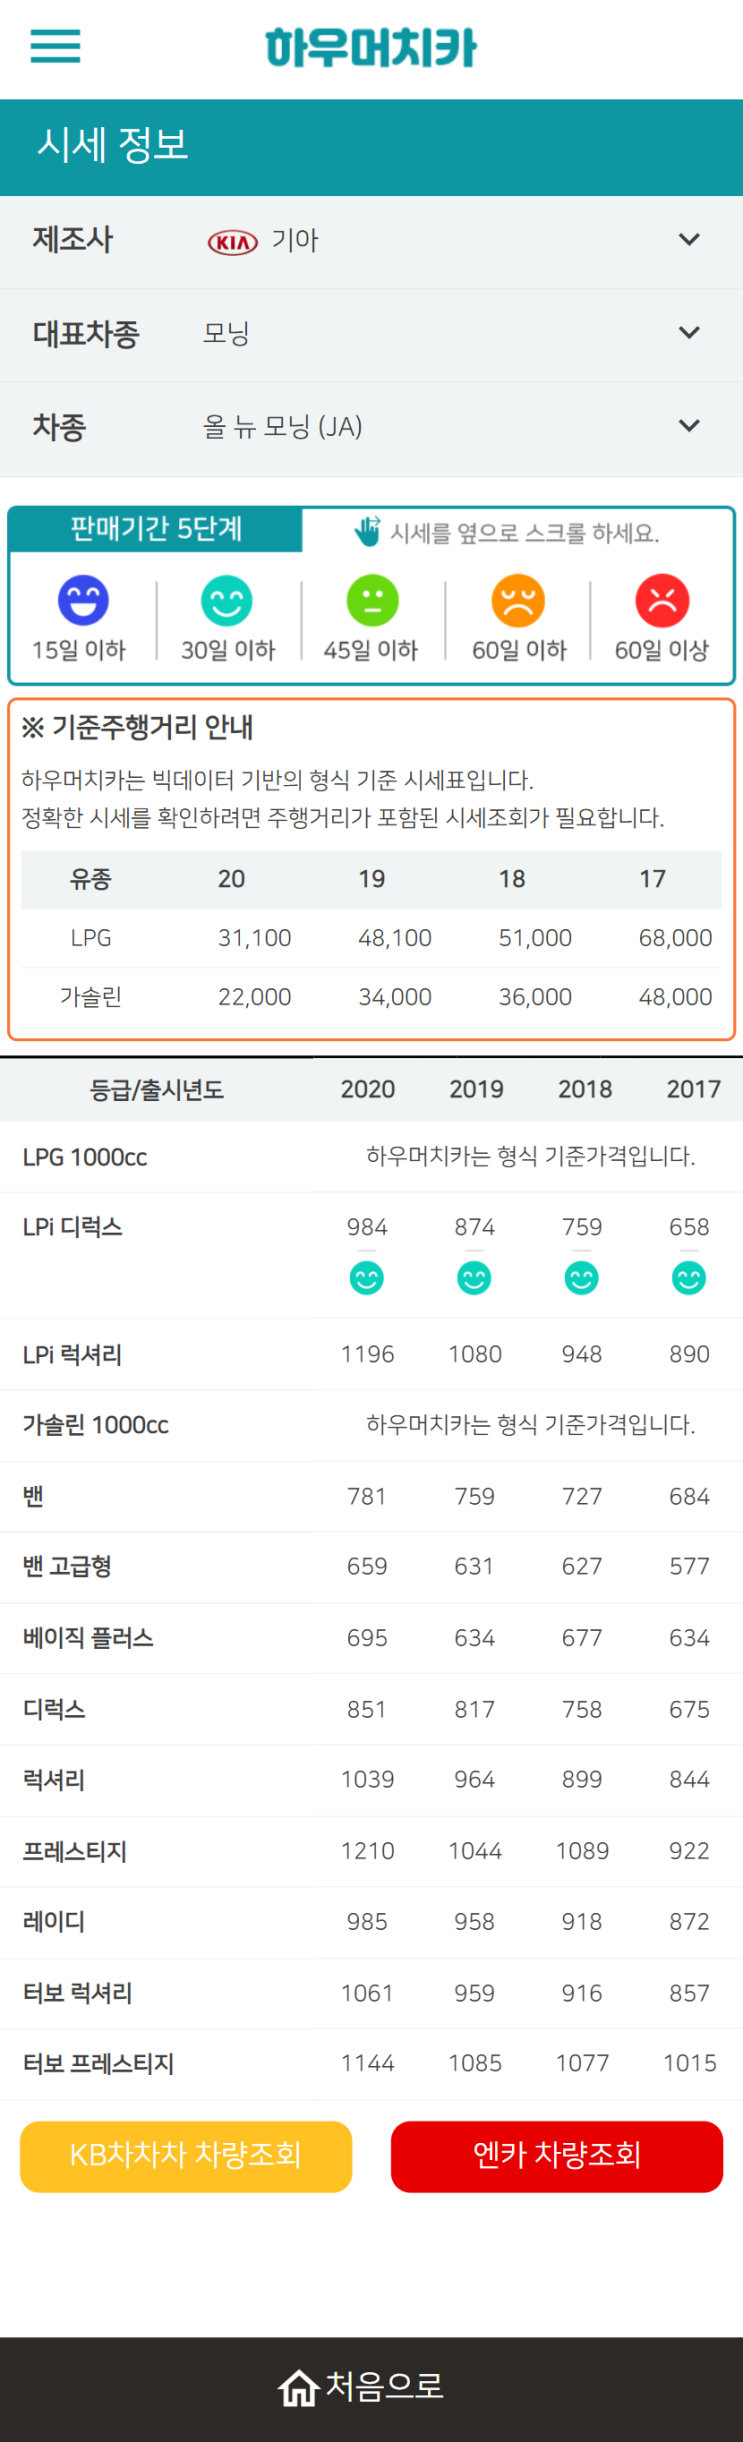
Task: Click the LPG 1000cc section heading
Action: [x=85, y=1157]
